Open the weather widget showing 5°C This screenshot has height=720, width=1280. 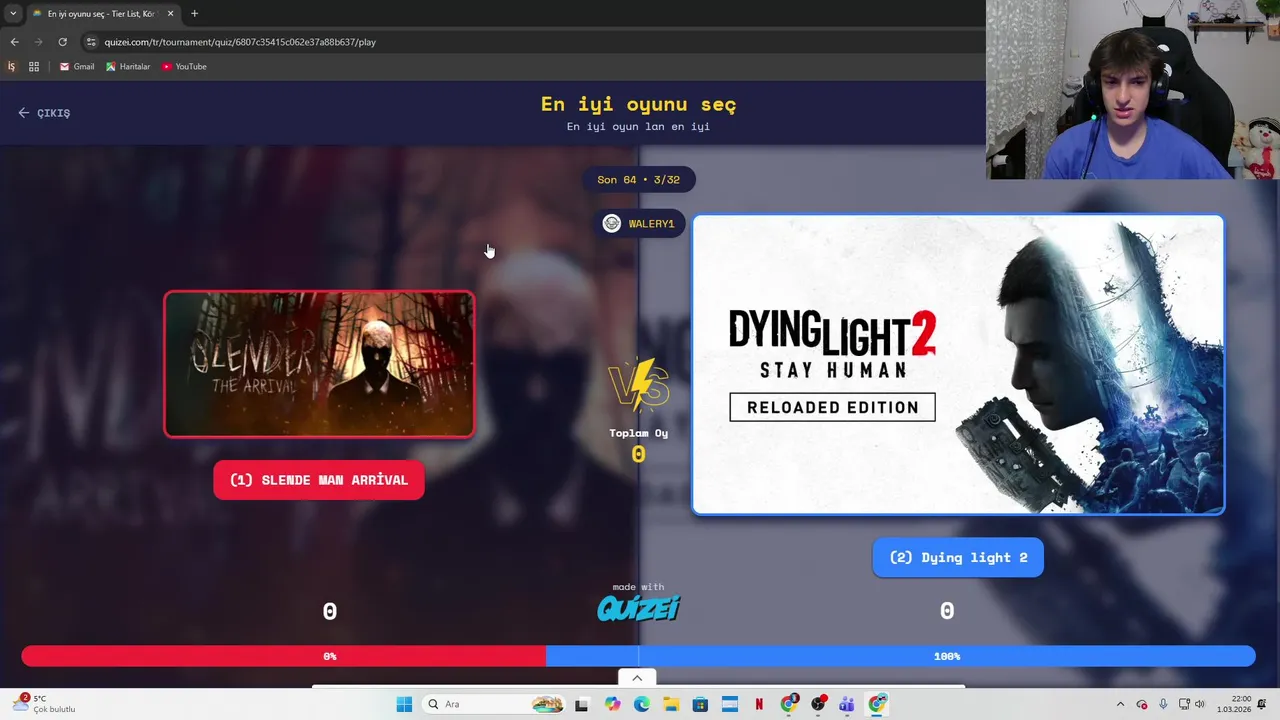45,704
